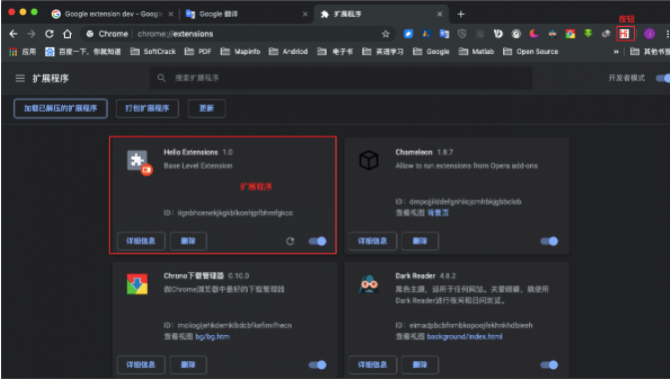Remove the Chameleon extension

click(x=420, y=241)
